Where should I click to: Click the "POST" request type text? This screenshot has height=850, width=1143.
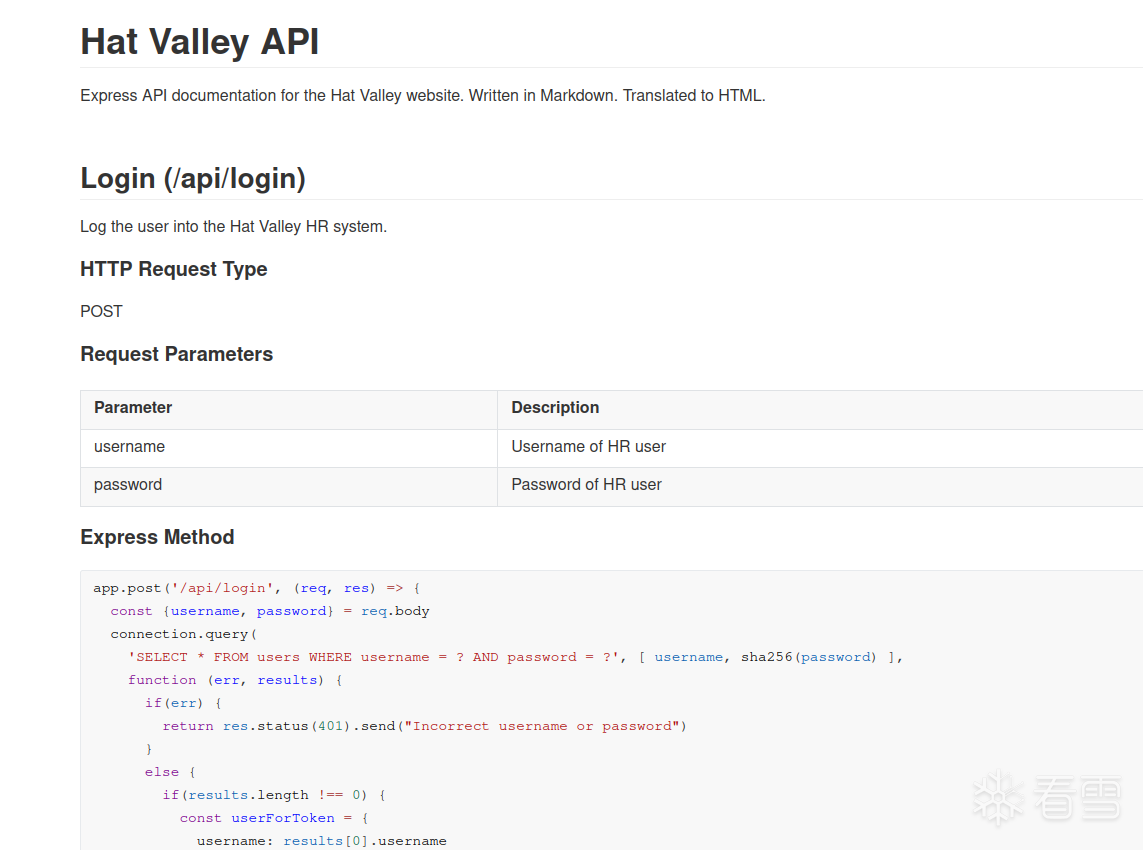101,311
